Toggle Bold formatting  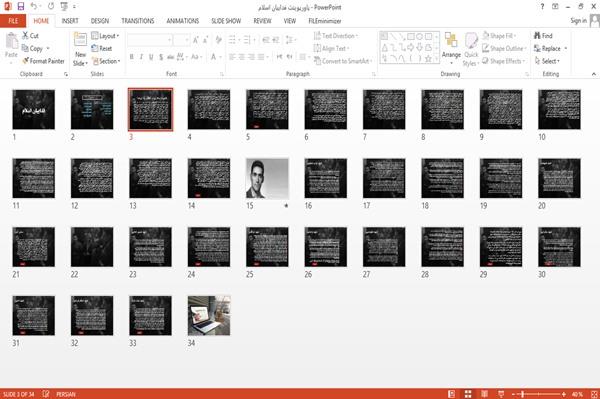click(132, 57)
